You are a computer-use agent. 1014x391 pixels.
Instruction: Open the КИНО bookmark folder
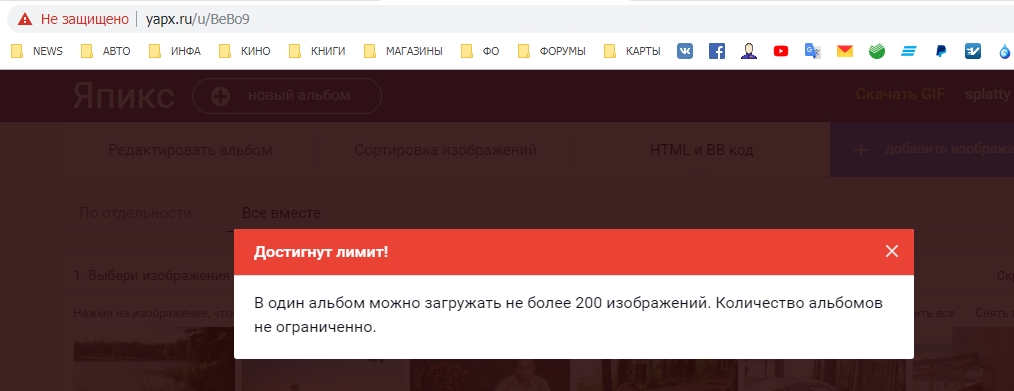click(245, 51)
